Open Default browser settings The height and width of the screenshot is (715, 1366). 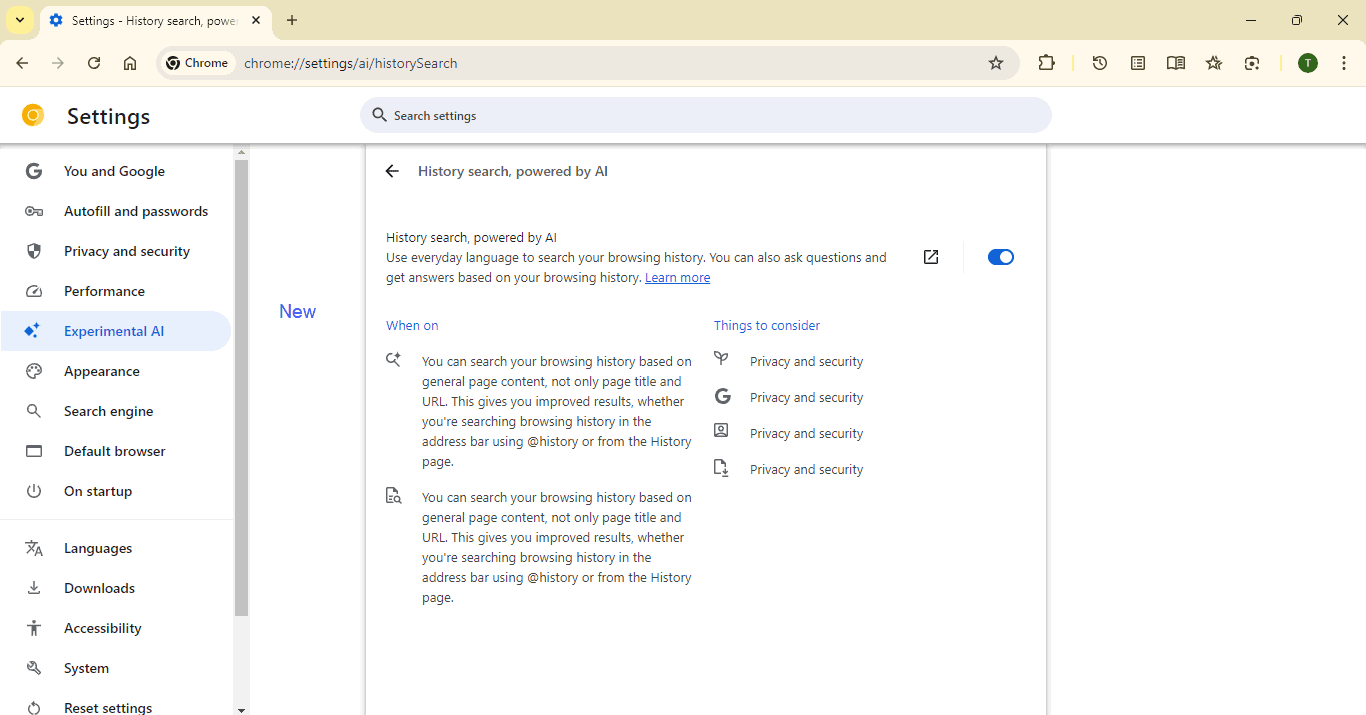116,451
